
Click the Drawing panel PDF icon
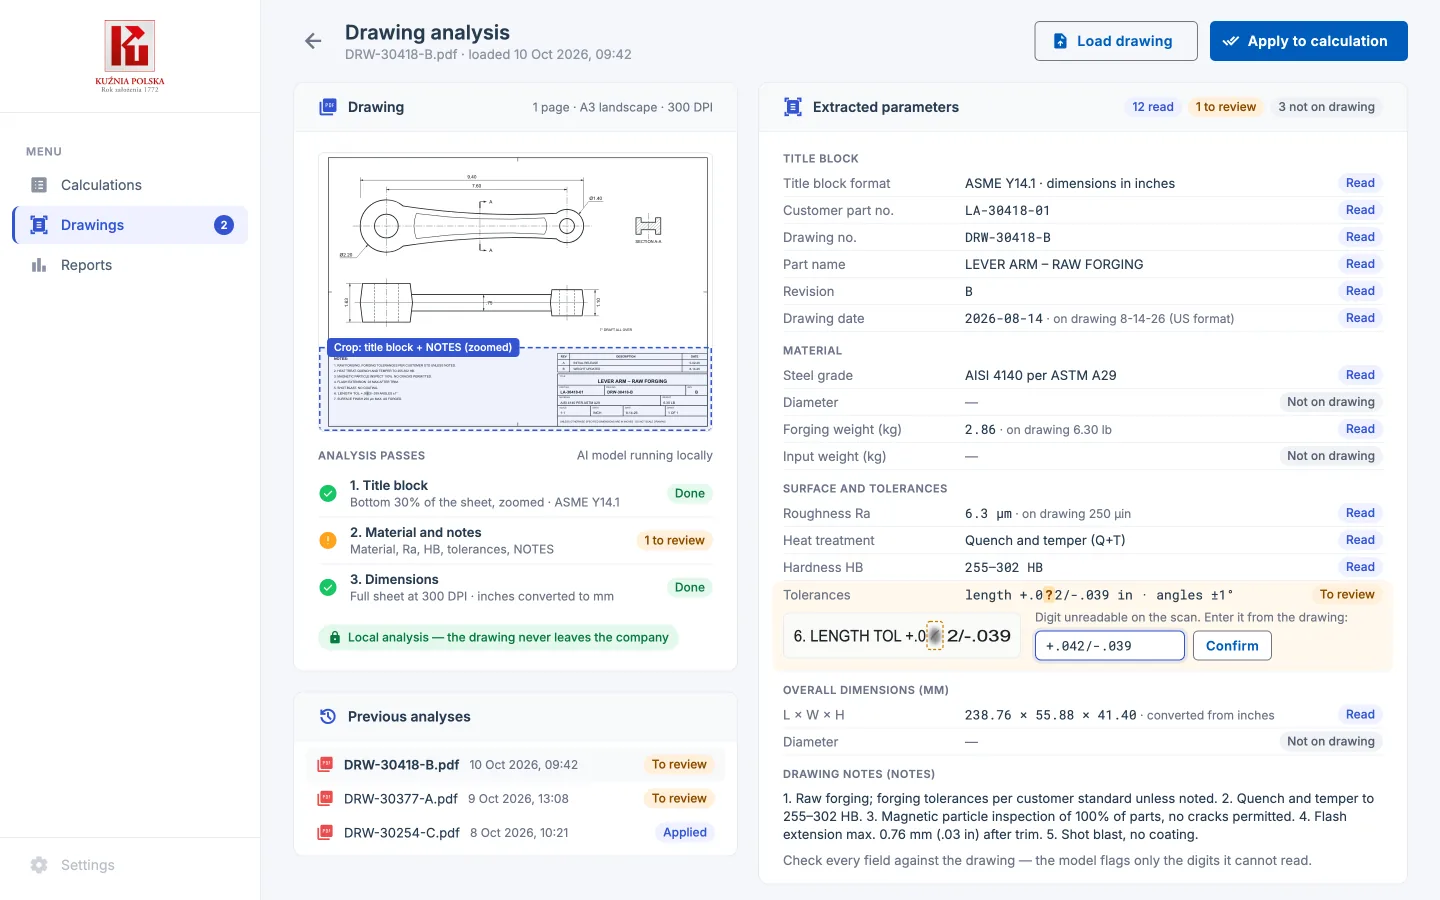coord(327,107)
